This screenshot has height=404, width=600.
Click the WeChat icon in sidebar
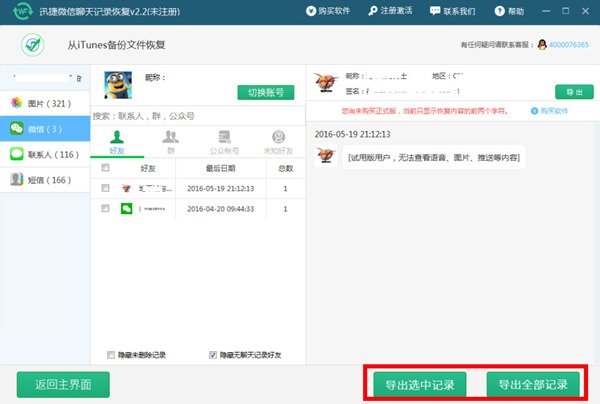[x=16, y=128]
